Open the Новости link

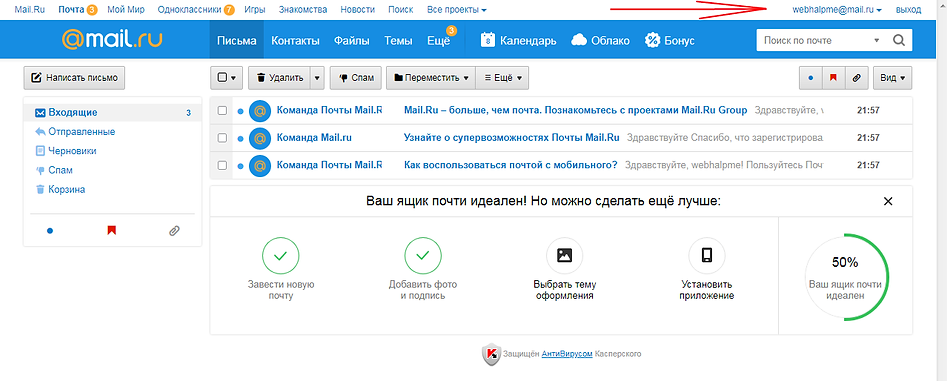[358, 10]
